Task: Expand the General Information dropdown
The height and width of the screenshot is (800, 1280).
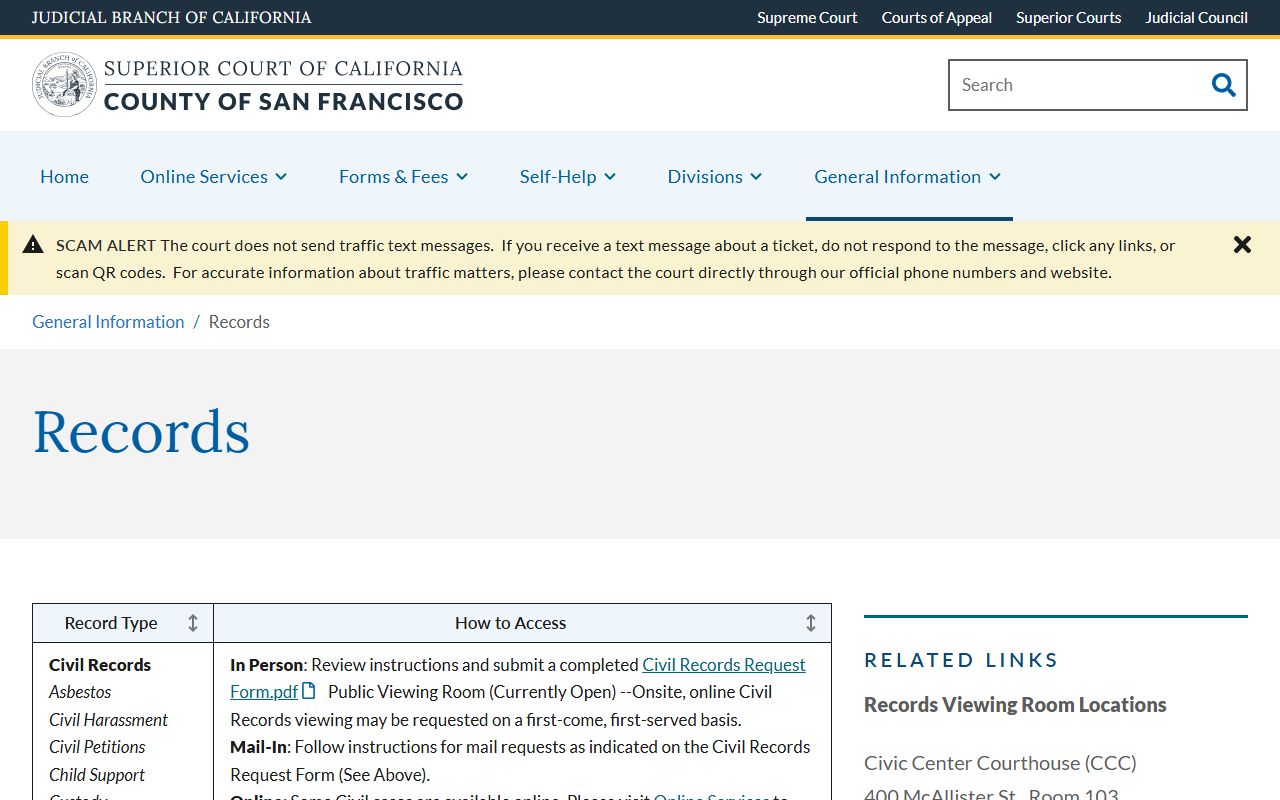Action: coord(908,176)
